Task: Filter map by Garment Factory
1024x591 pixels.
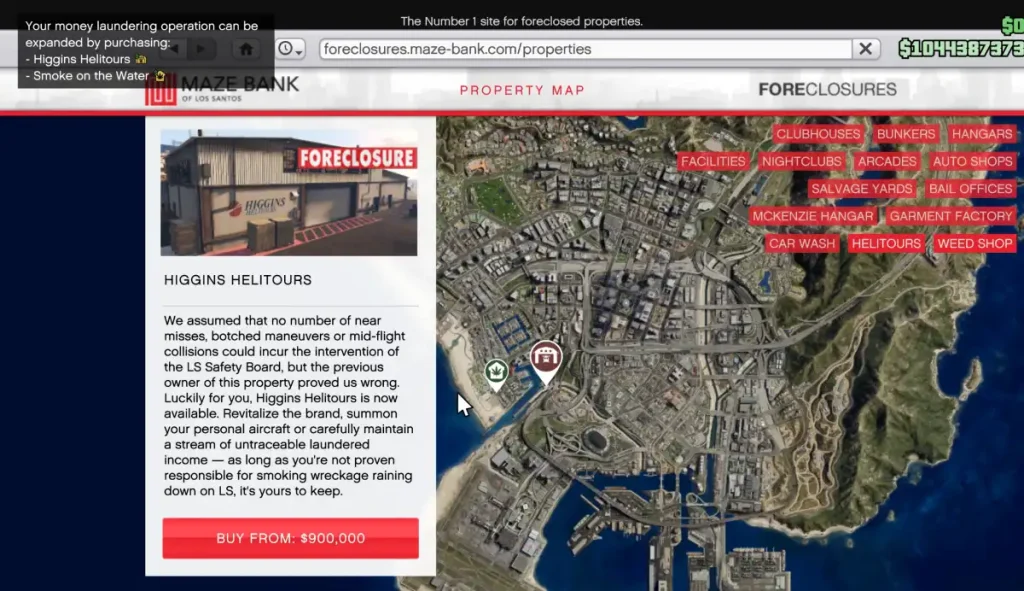Action: coord(951,216)
